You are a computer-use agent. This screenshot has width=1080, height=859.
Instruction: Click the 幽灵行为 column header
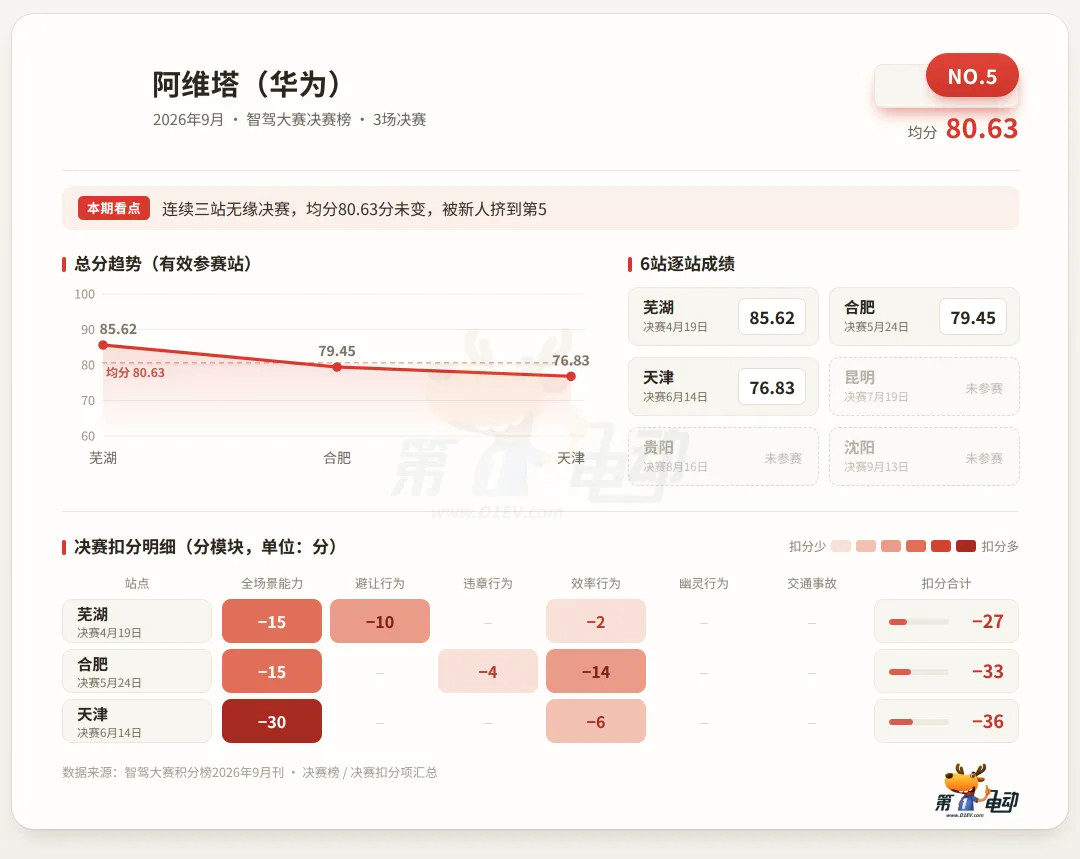[704, 583]
